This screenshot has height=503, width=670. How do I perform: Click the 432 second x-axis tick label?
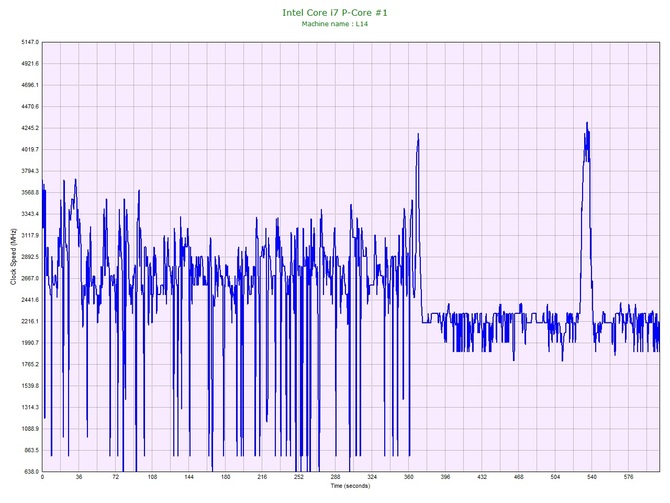482,477
